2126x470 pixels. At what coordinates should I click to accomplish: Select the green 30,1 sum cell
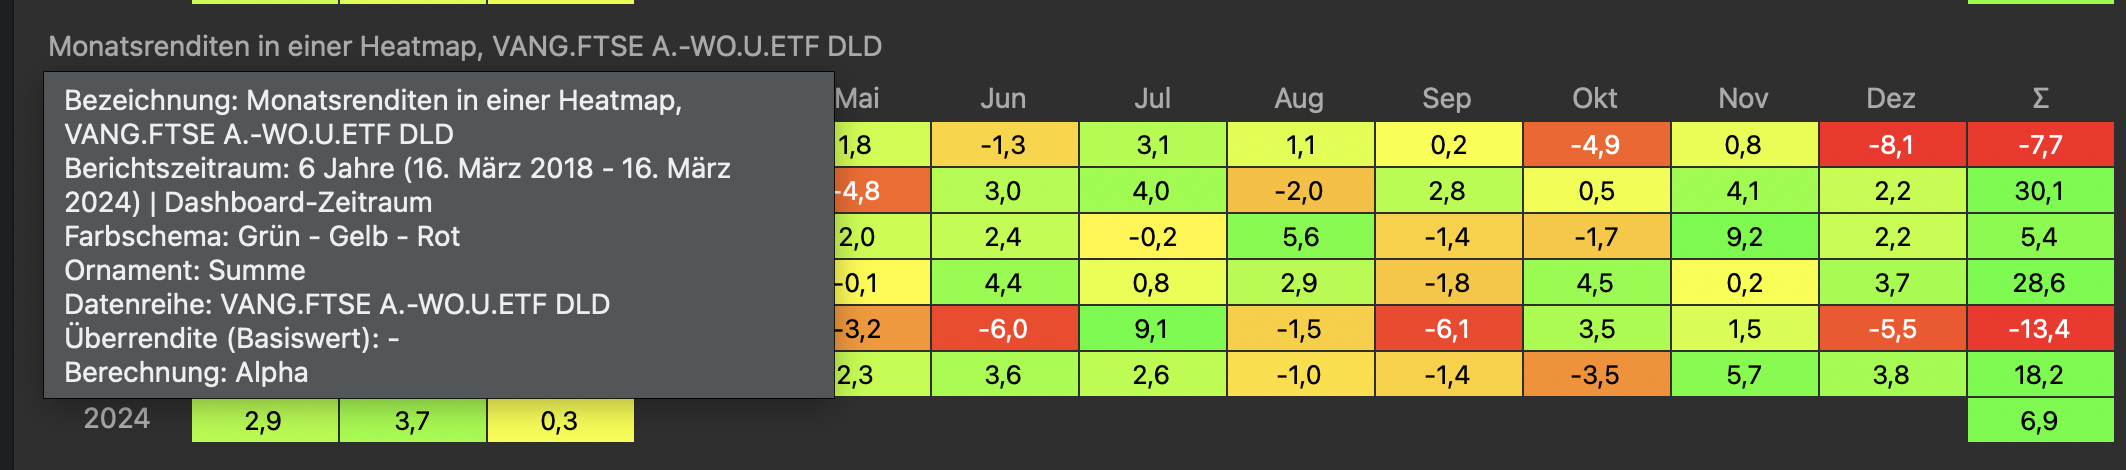pos(2040,191)
